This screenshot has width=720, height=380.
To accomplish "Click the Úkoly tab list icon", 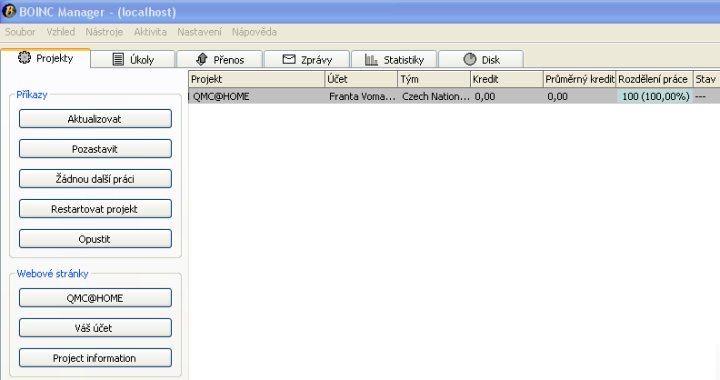I will pos(118,59).
